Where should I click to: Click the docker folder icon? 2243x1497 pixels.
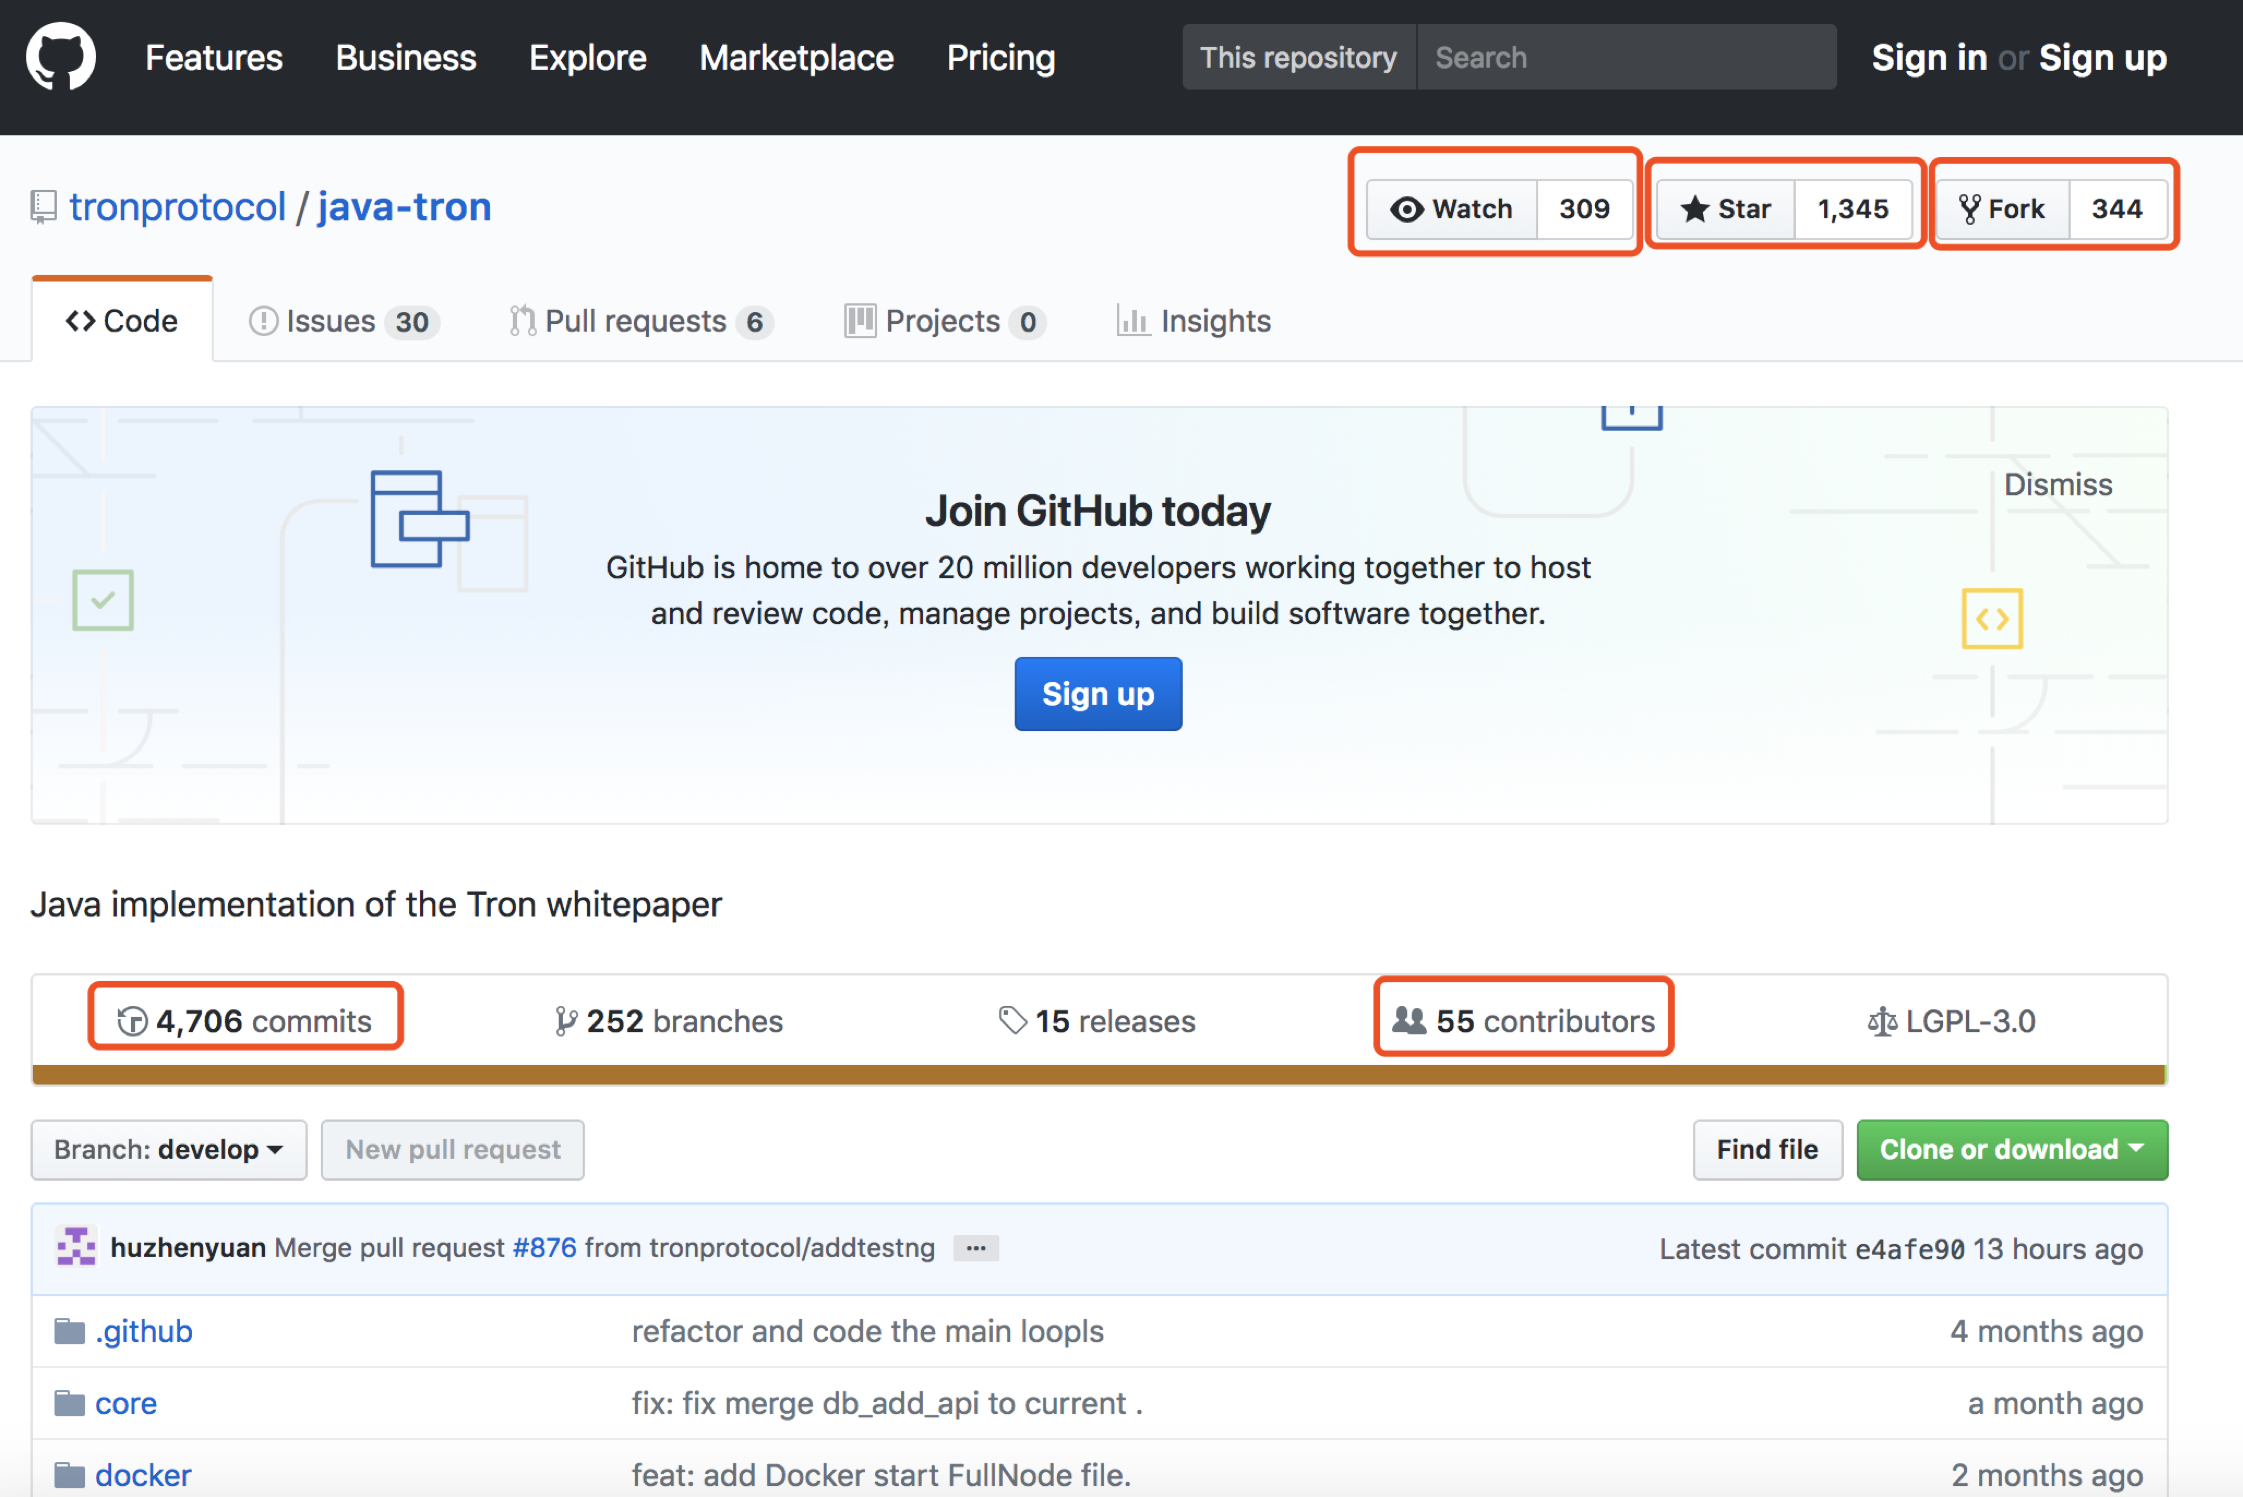pos(69,1475)
